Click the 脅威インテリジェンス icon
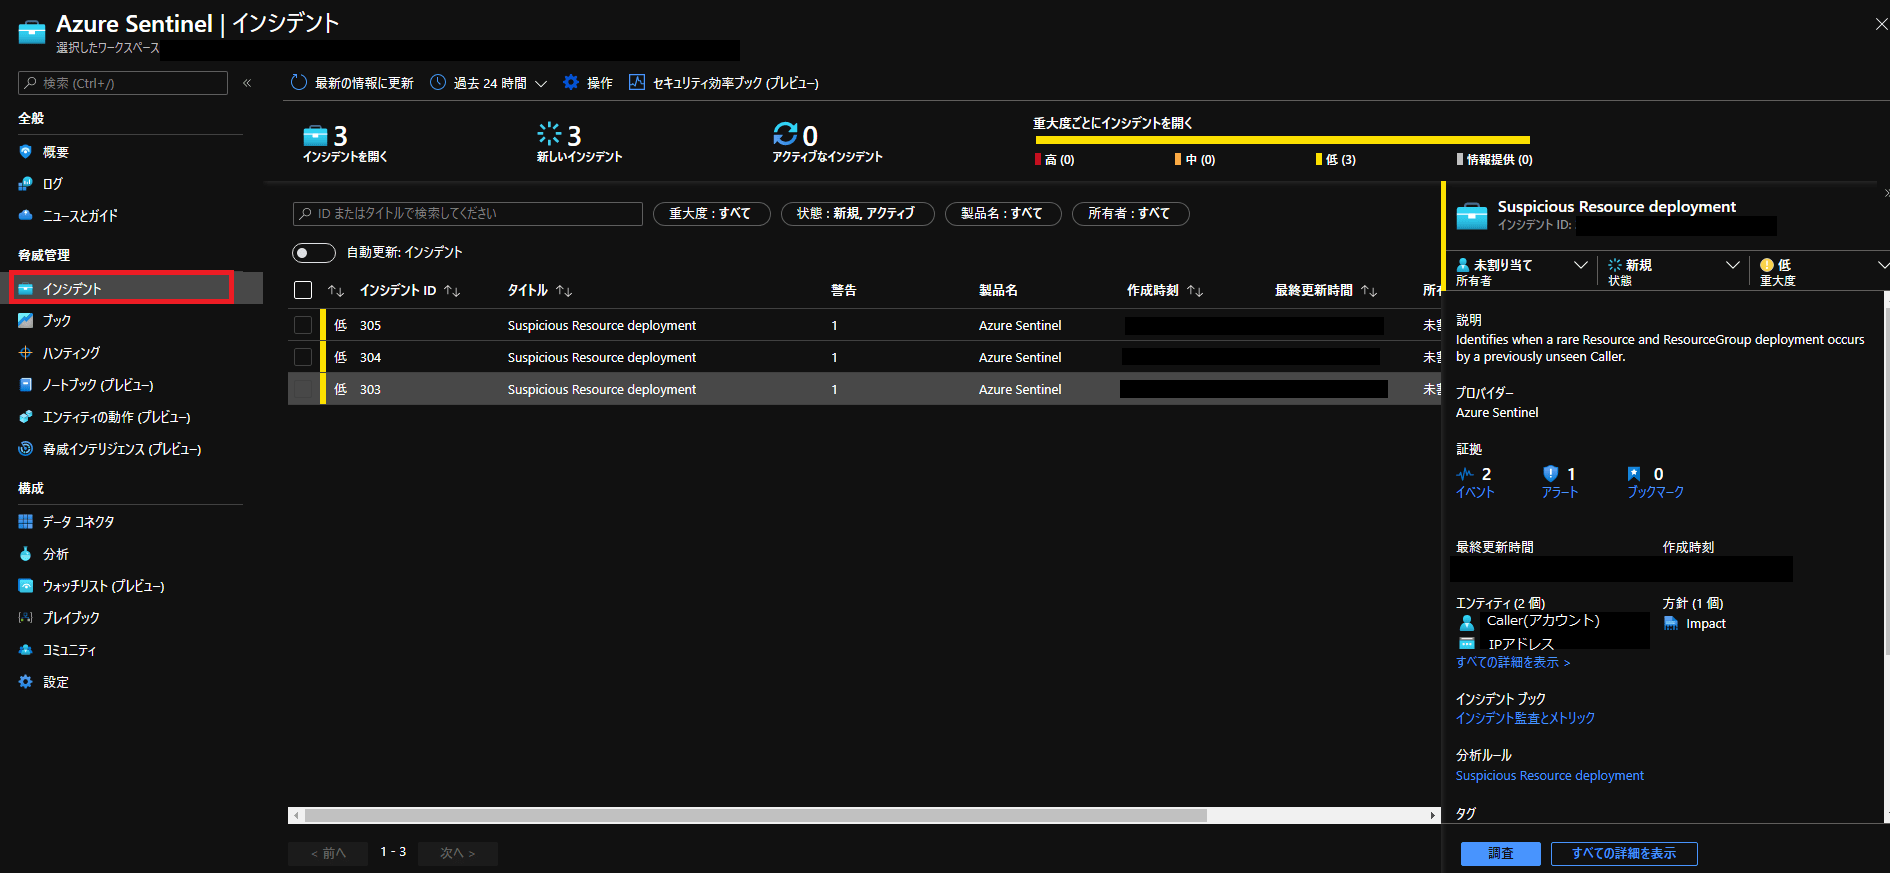The height and width of the screenshot is (873, 1890). pyautogui.click(x=26, y=449)
